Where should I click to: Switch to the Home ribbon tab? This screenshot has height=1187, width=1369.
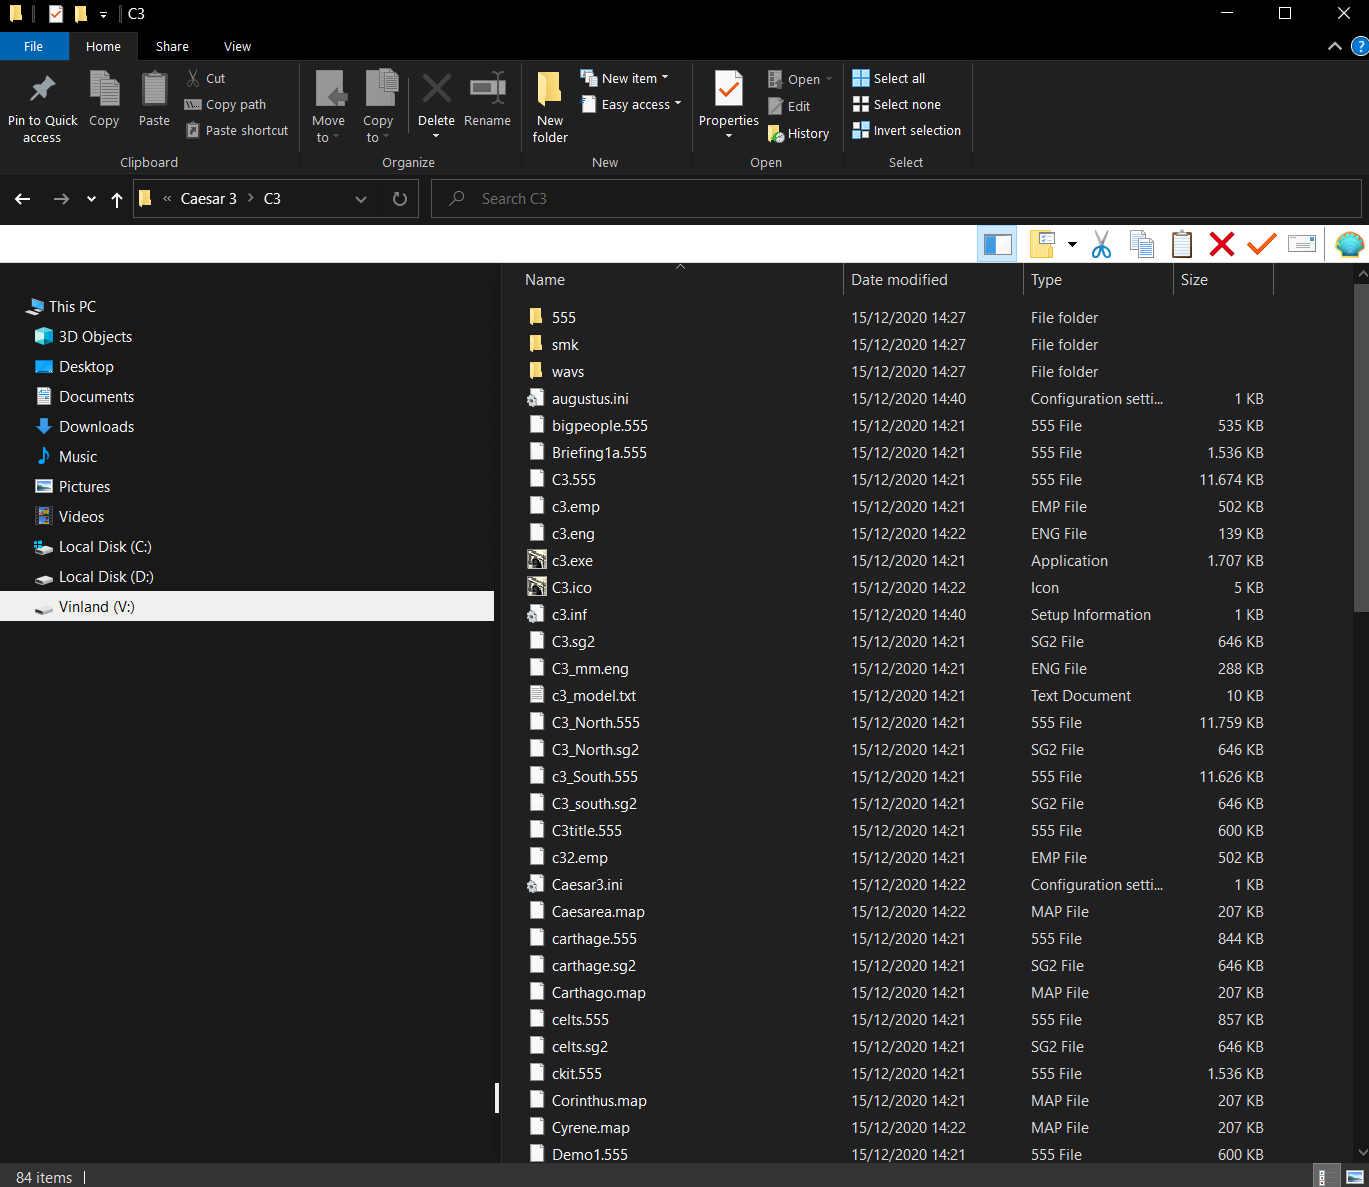pyautogui.click(x=103, y=46)
